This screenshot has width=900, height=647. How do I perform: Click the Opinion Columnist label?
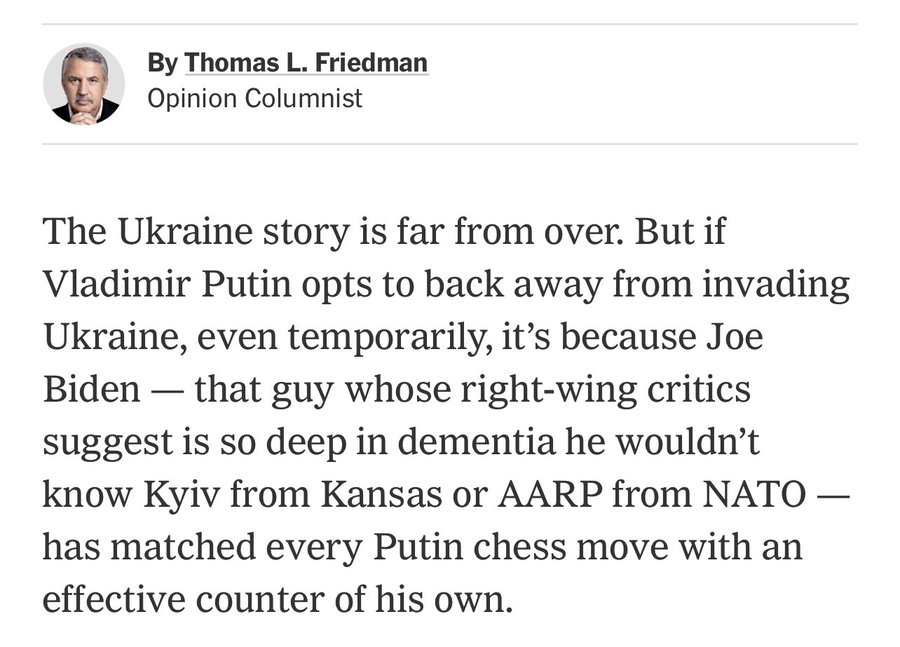point(254,99)
